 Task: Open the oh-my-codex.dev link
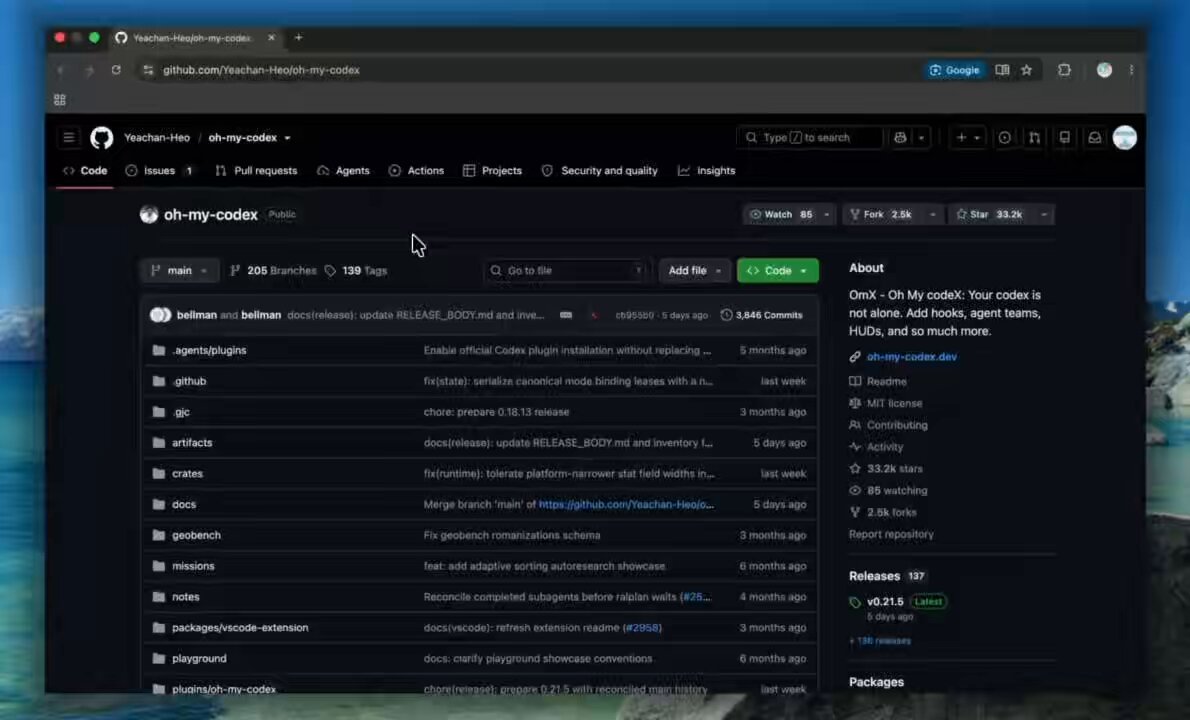point(911,357)
